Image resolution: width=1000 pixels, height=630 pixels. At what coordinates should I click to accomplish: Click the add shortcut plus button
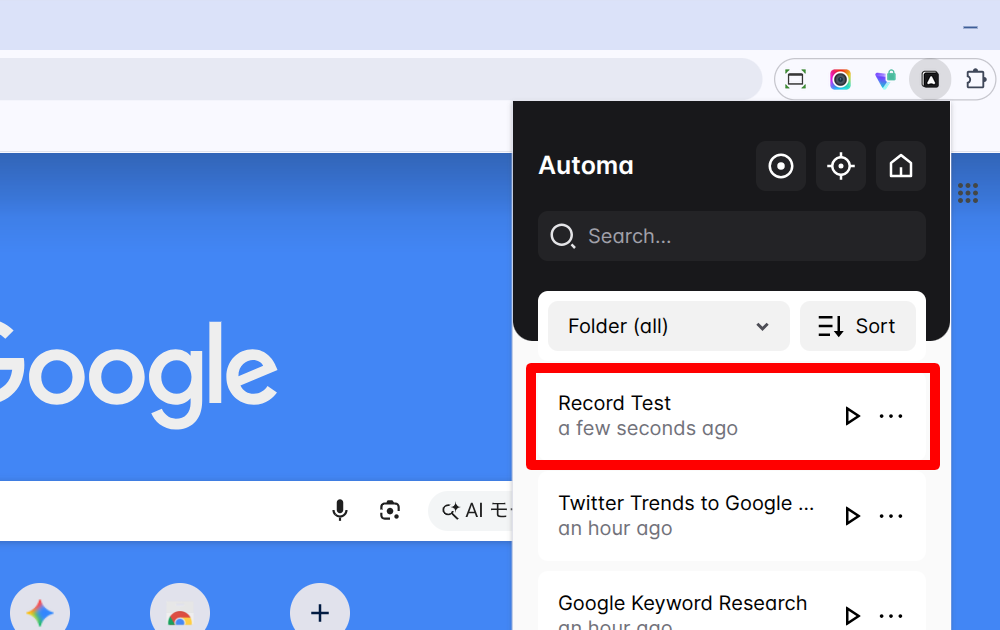coord(320,611)
